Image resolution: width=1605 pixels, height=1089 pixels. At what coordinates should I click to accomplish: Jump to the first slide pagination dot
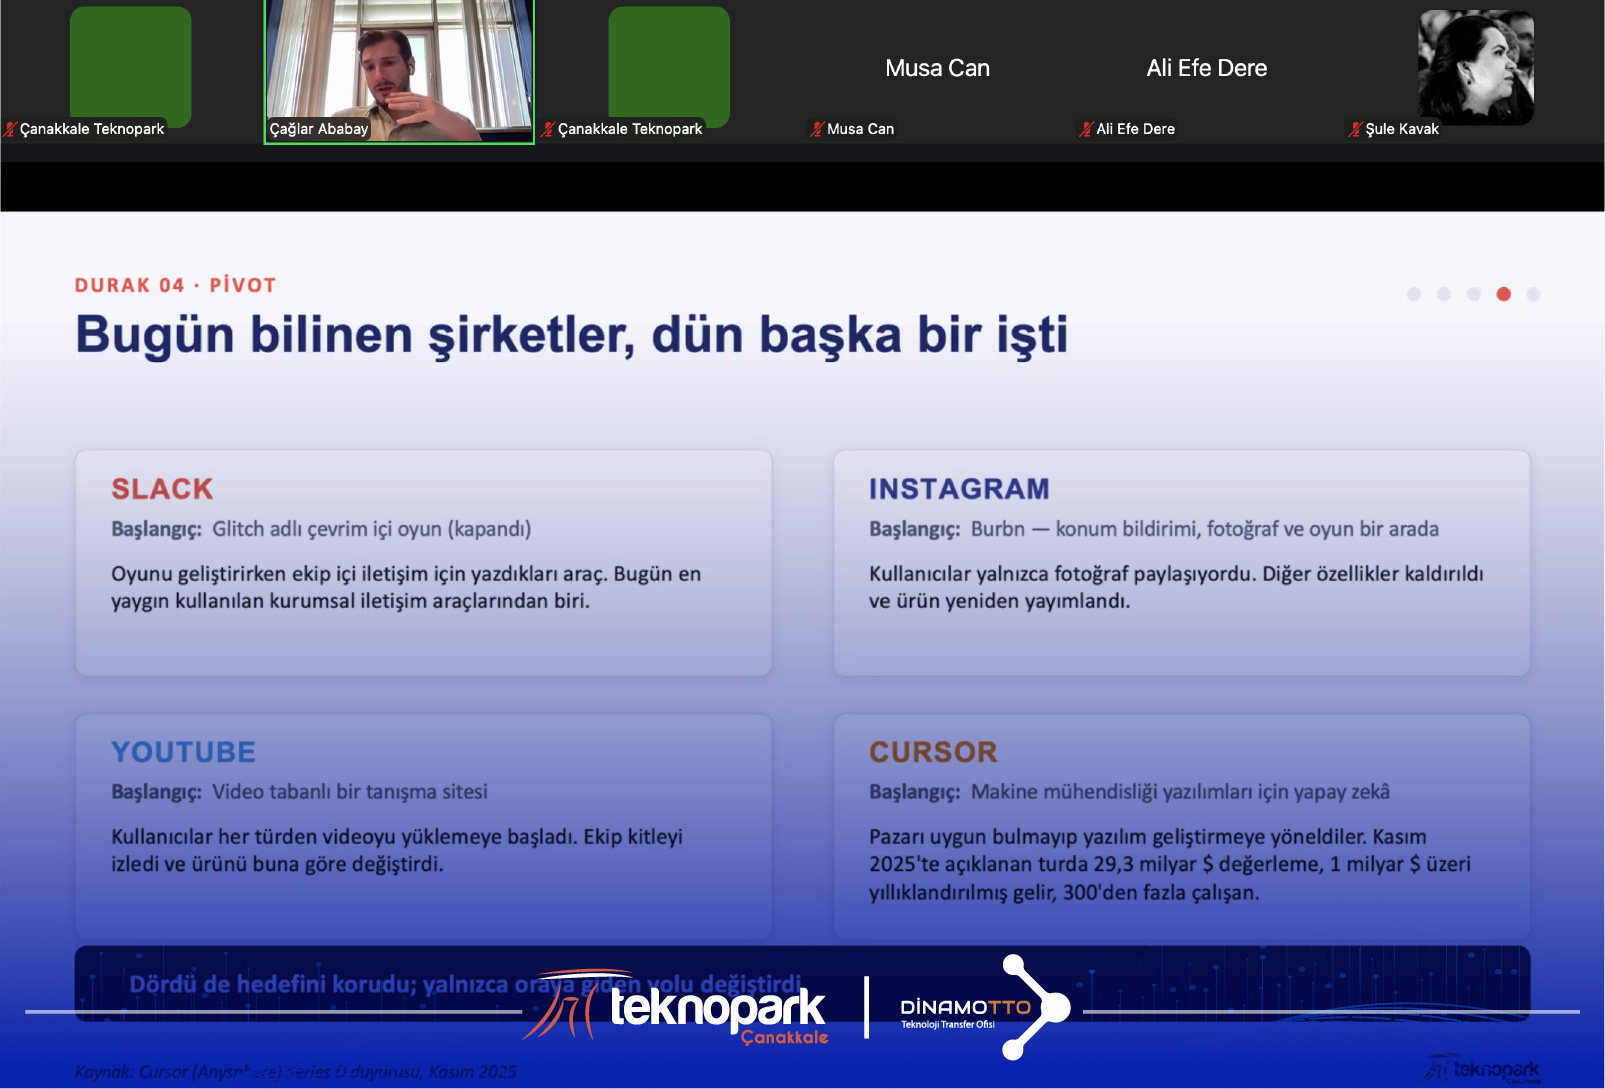tap(1413, 294)
